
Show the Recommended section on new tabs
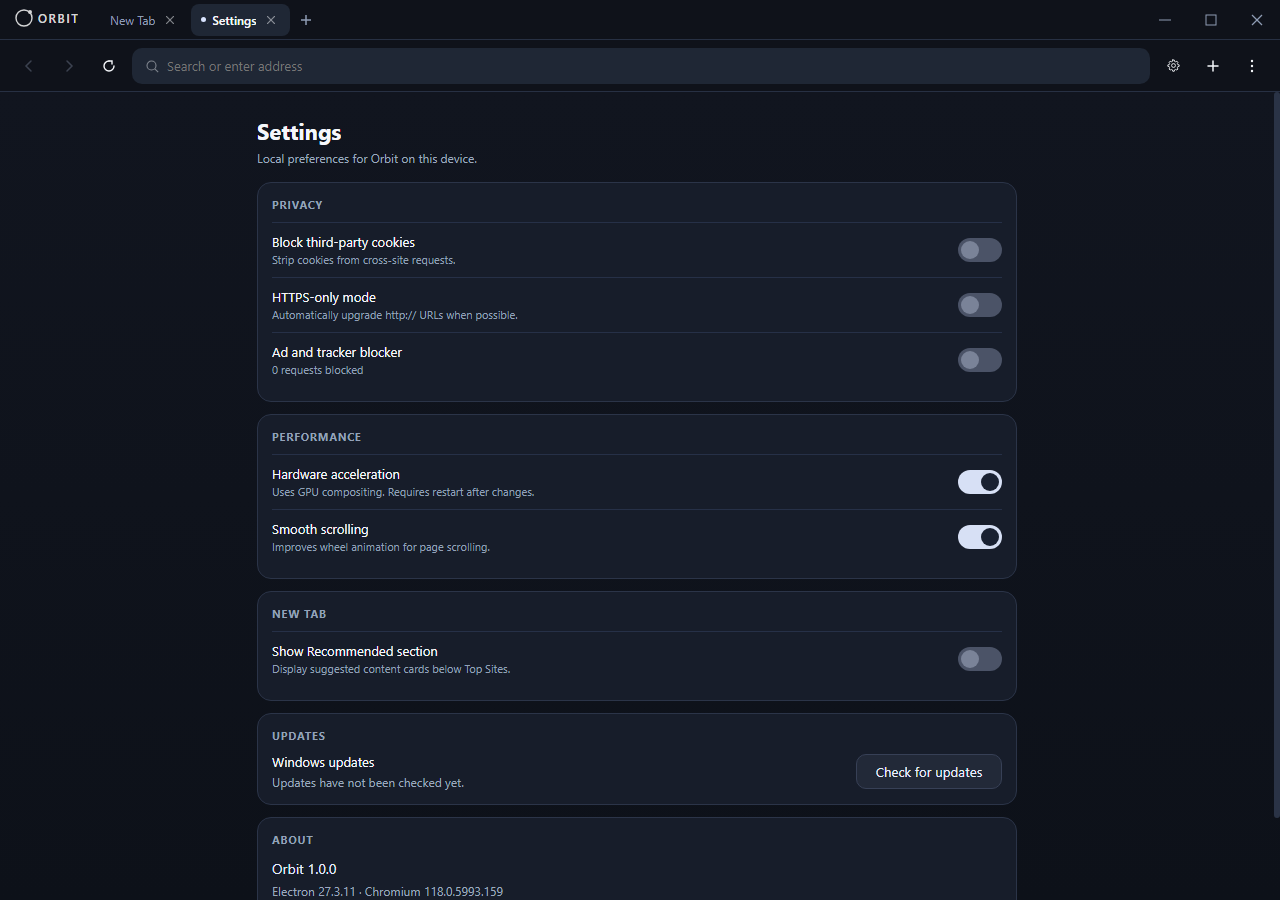coord(979,659)
